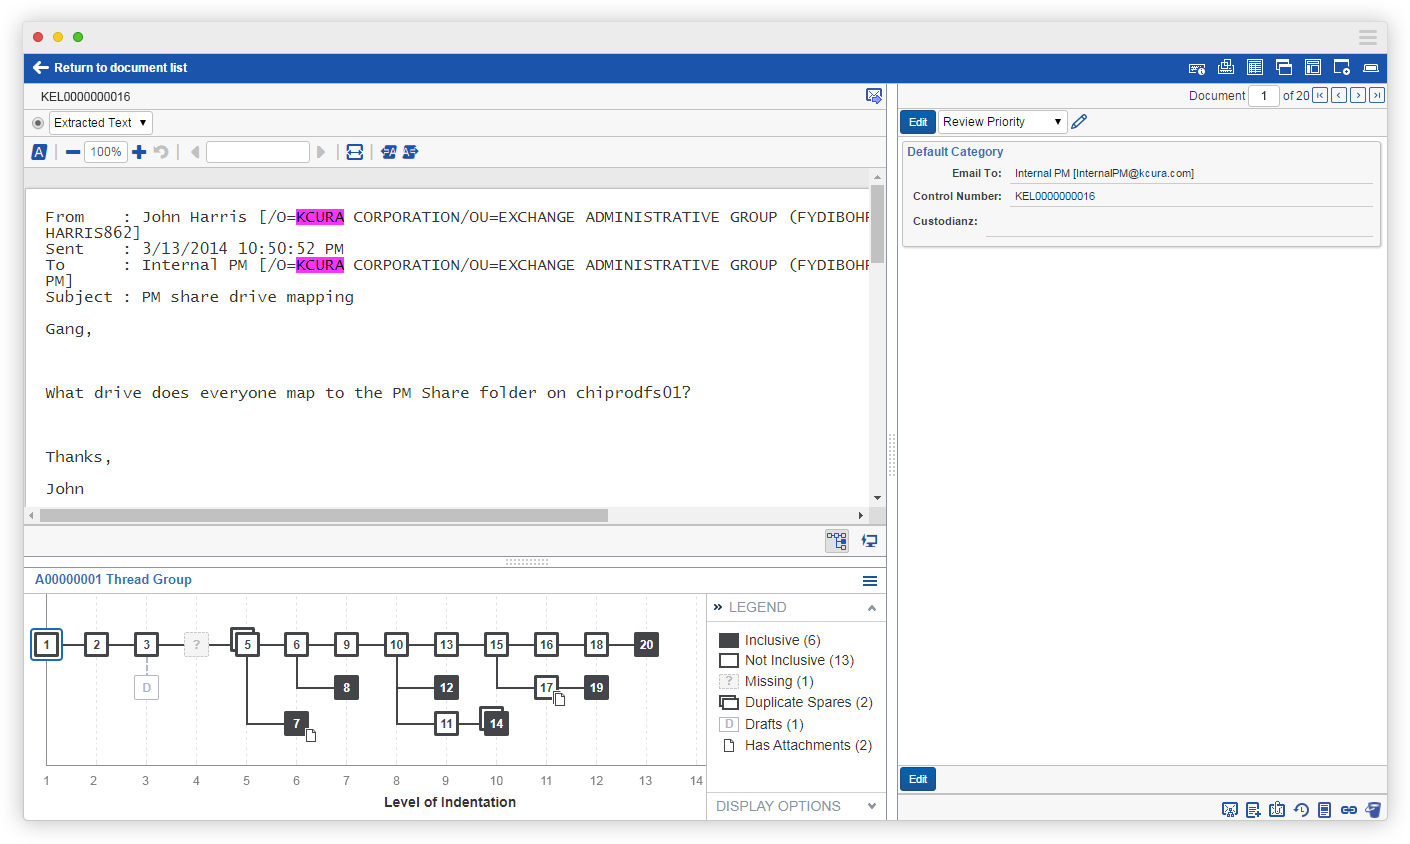The width and height of the screenshot is (1410, 844).
Task: Go to next search hit arrow
Action: click(x=321, y=152)
